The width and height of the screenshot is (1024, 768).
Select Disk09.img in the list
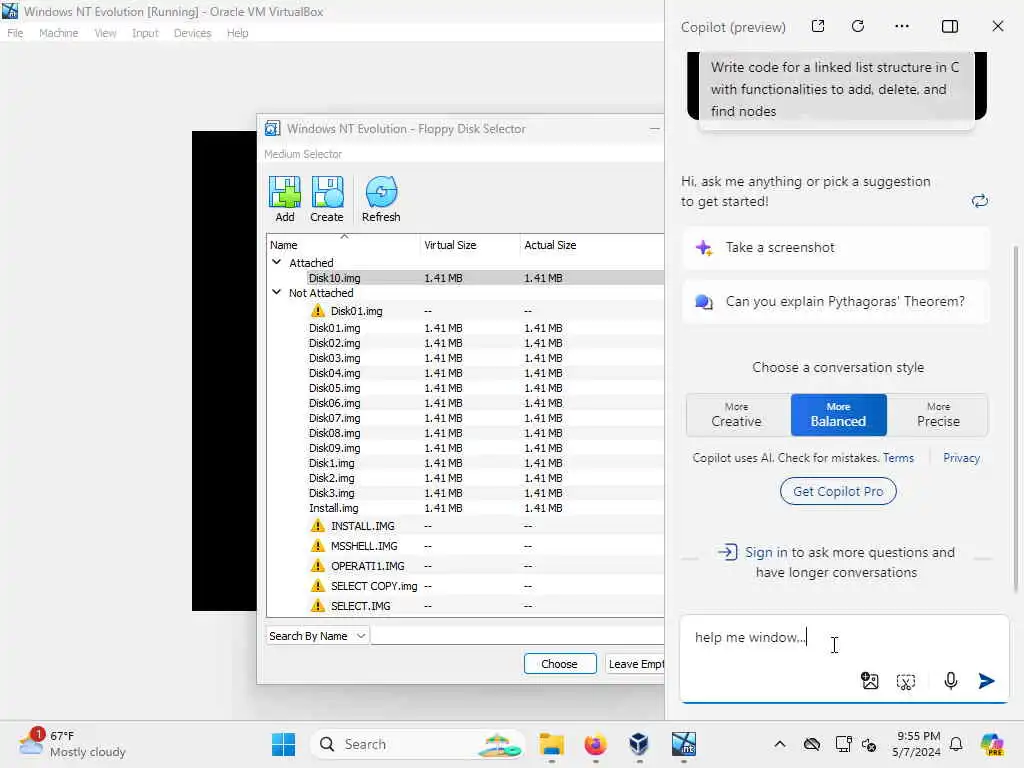click(x=465, y=448)
